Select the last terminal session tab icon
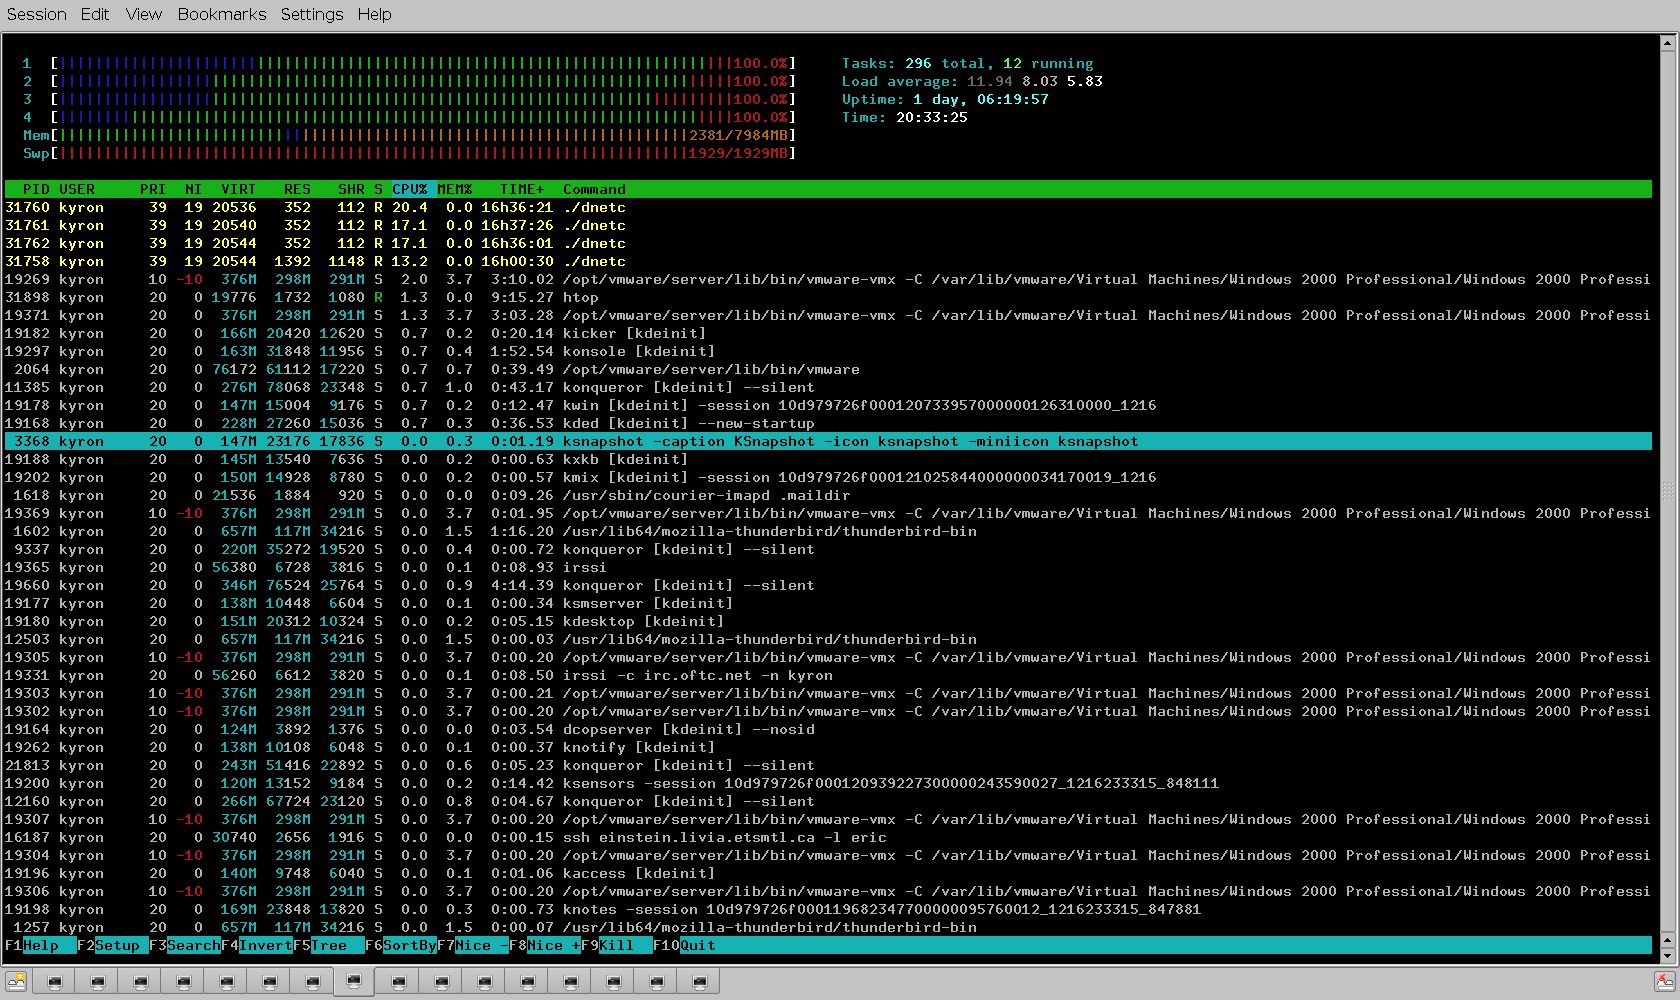The width and height of the screenshot is (1680, 1000). 700,982
